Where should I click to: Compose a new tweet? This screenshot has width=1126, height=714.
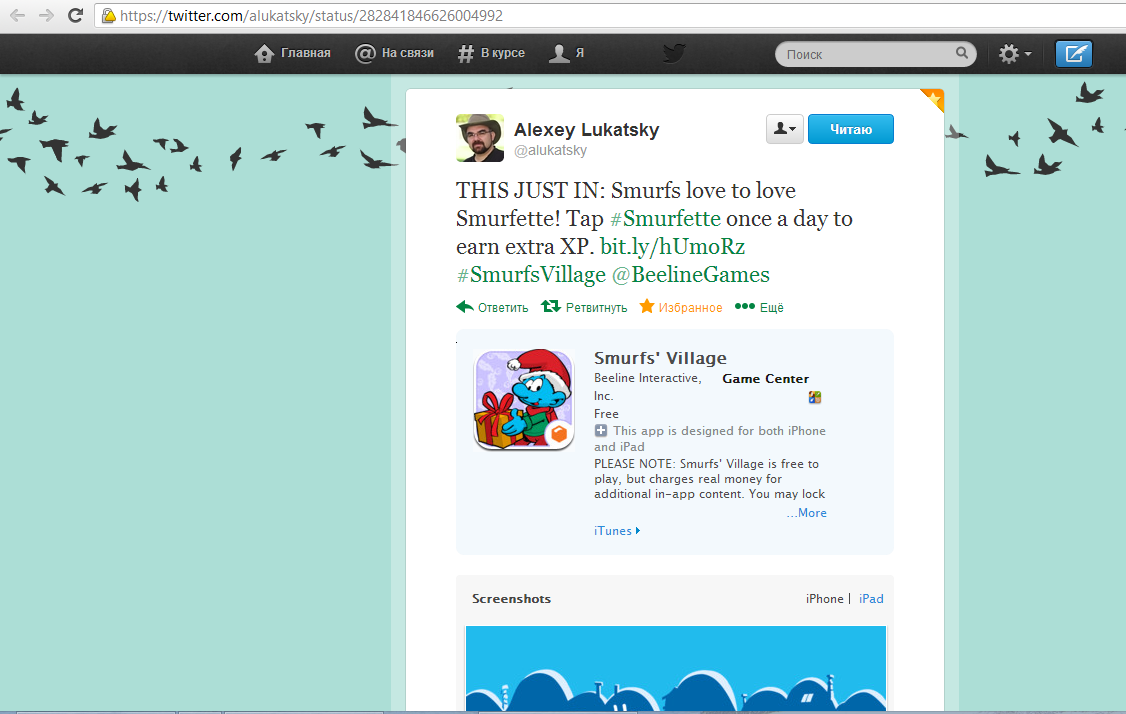point(1074,54)
